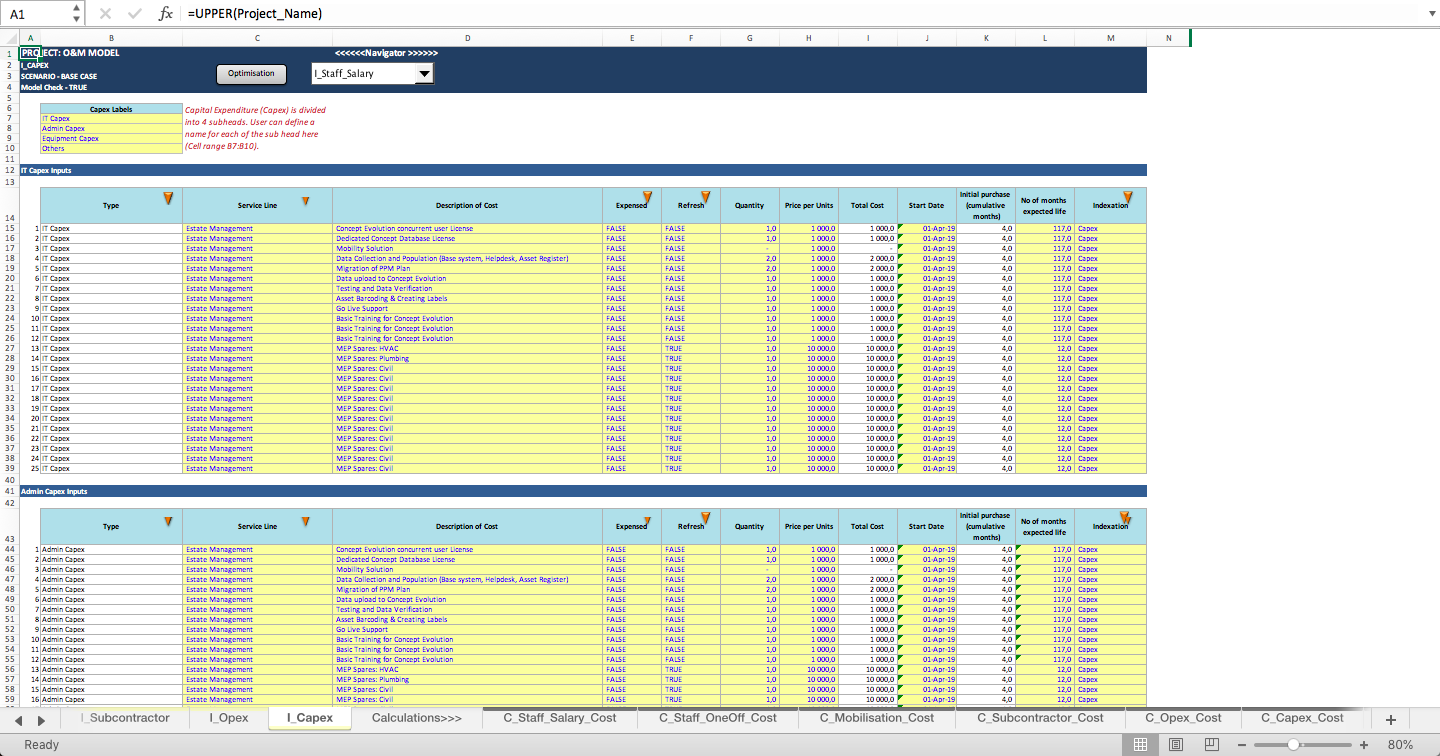Click the Optimisation button

251,73
